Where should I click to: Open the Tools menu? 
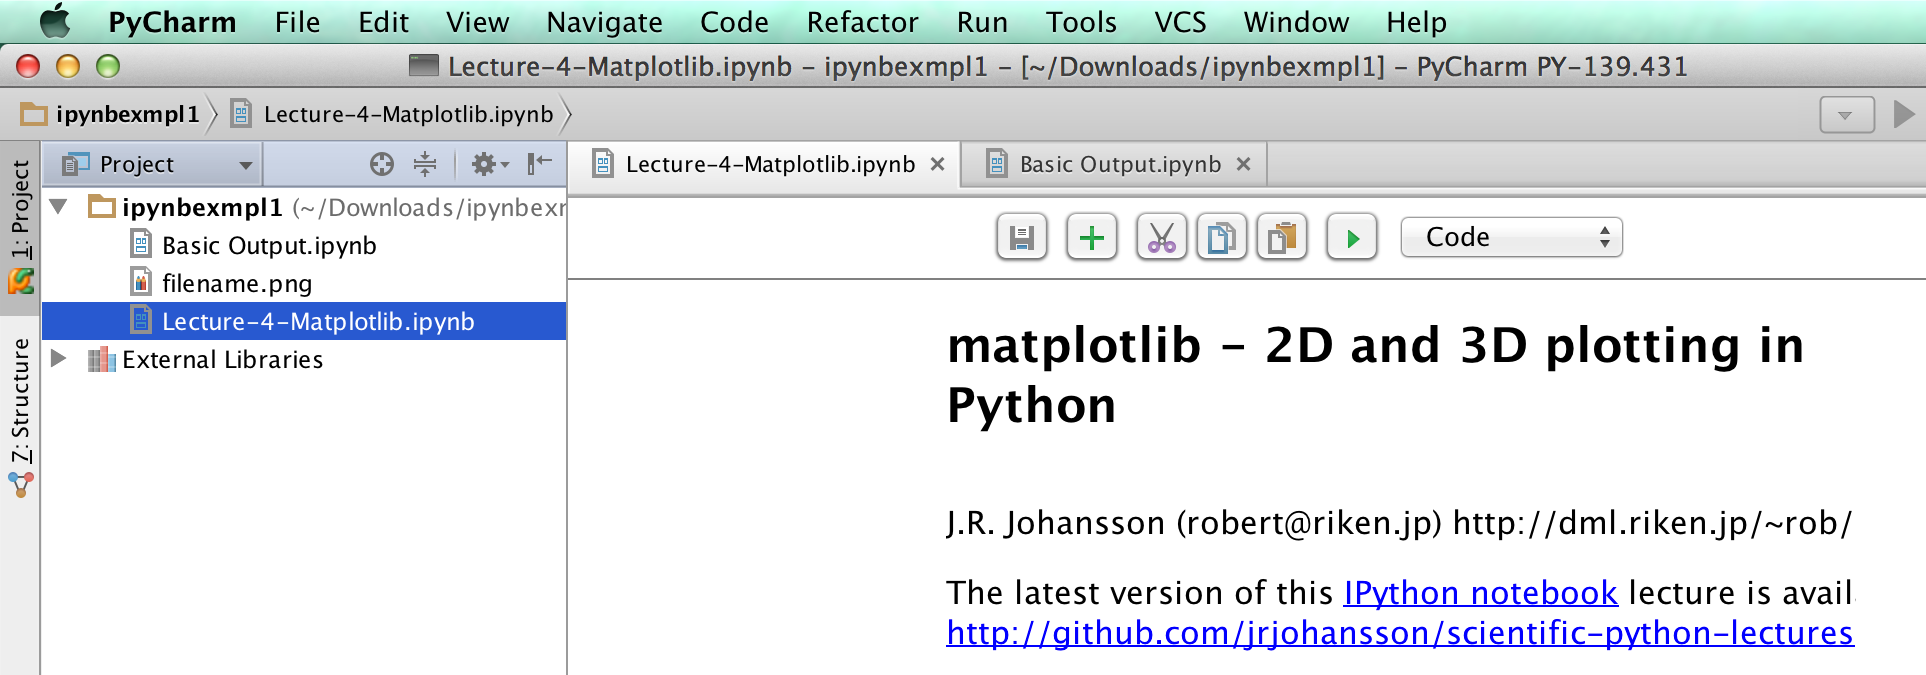pyautogui.click(x=1081, y=22)
